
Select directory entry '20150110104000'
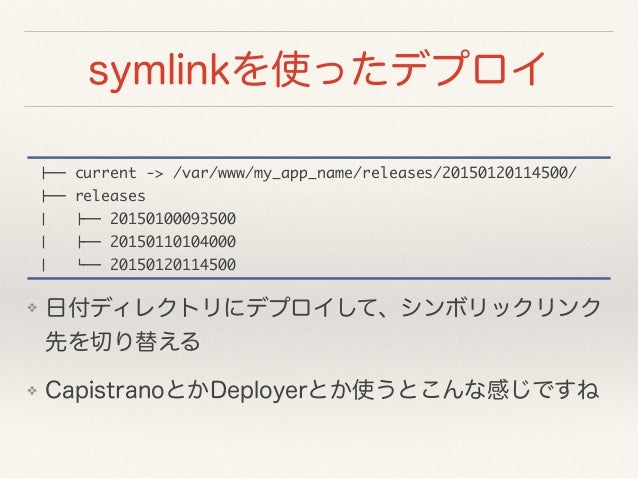(x=173, y=242)
